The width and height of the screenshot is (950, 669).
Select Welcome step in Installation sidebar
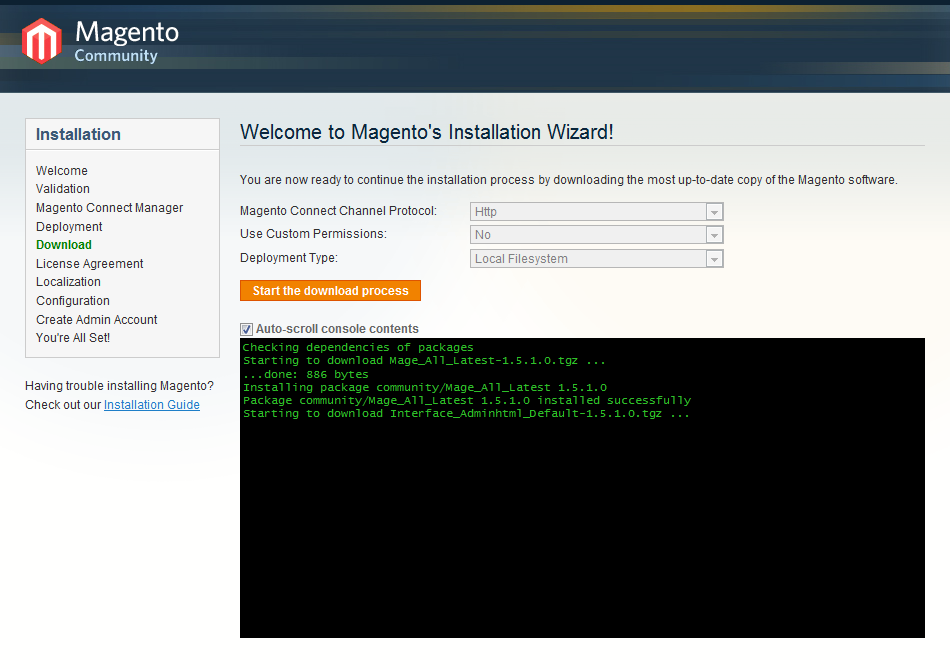pos(62,171)
